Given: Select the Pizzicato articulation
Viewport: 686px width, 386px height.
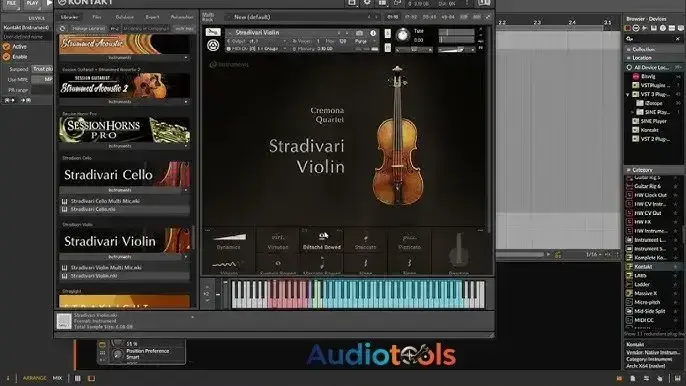Looking at the screenshot, I should point(409,242).
